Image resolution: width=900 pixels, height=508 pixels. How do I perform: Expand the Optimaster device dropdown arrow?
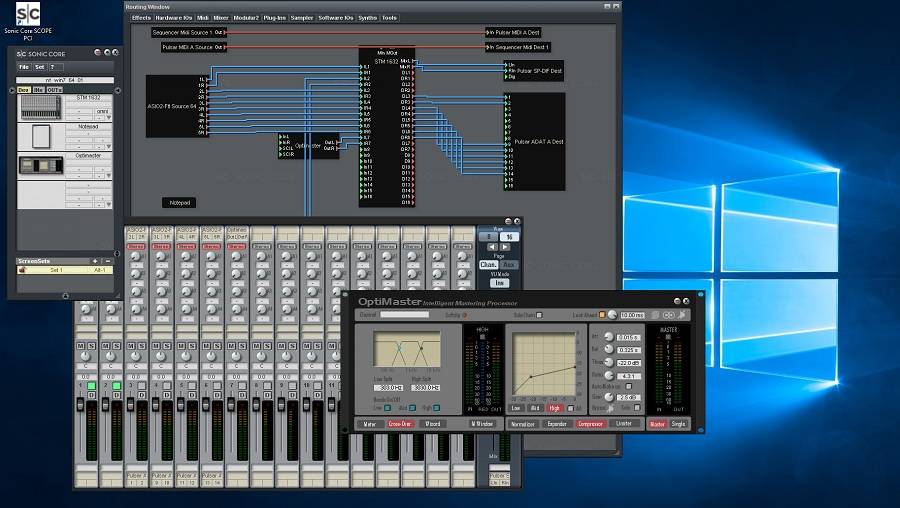[108, 175]
